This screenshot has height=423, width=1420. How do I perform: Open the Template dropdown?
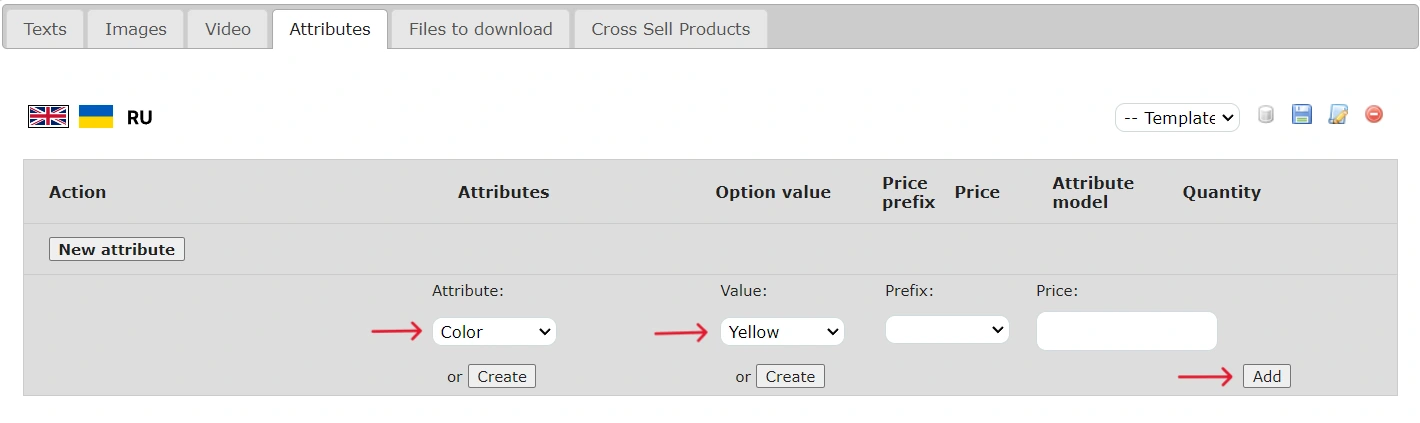[1177, 118]
